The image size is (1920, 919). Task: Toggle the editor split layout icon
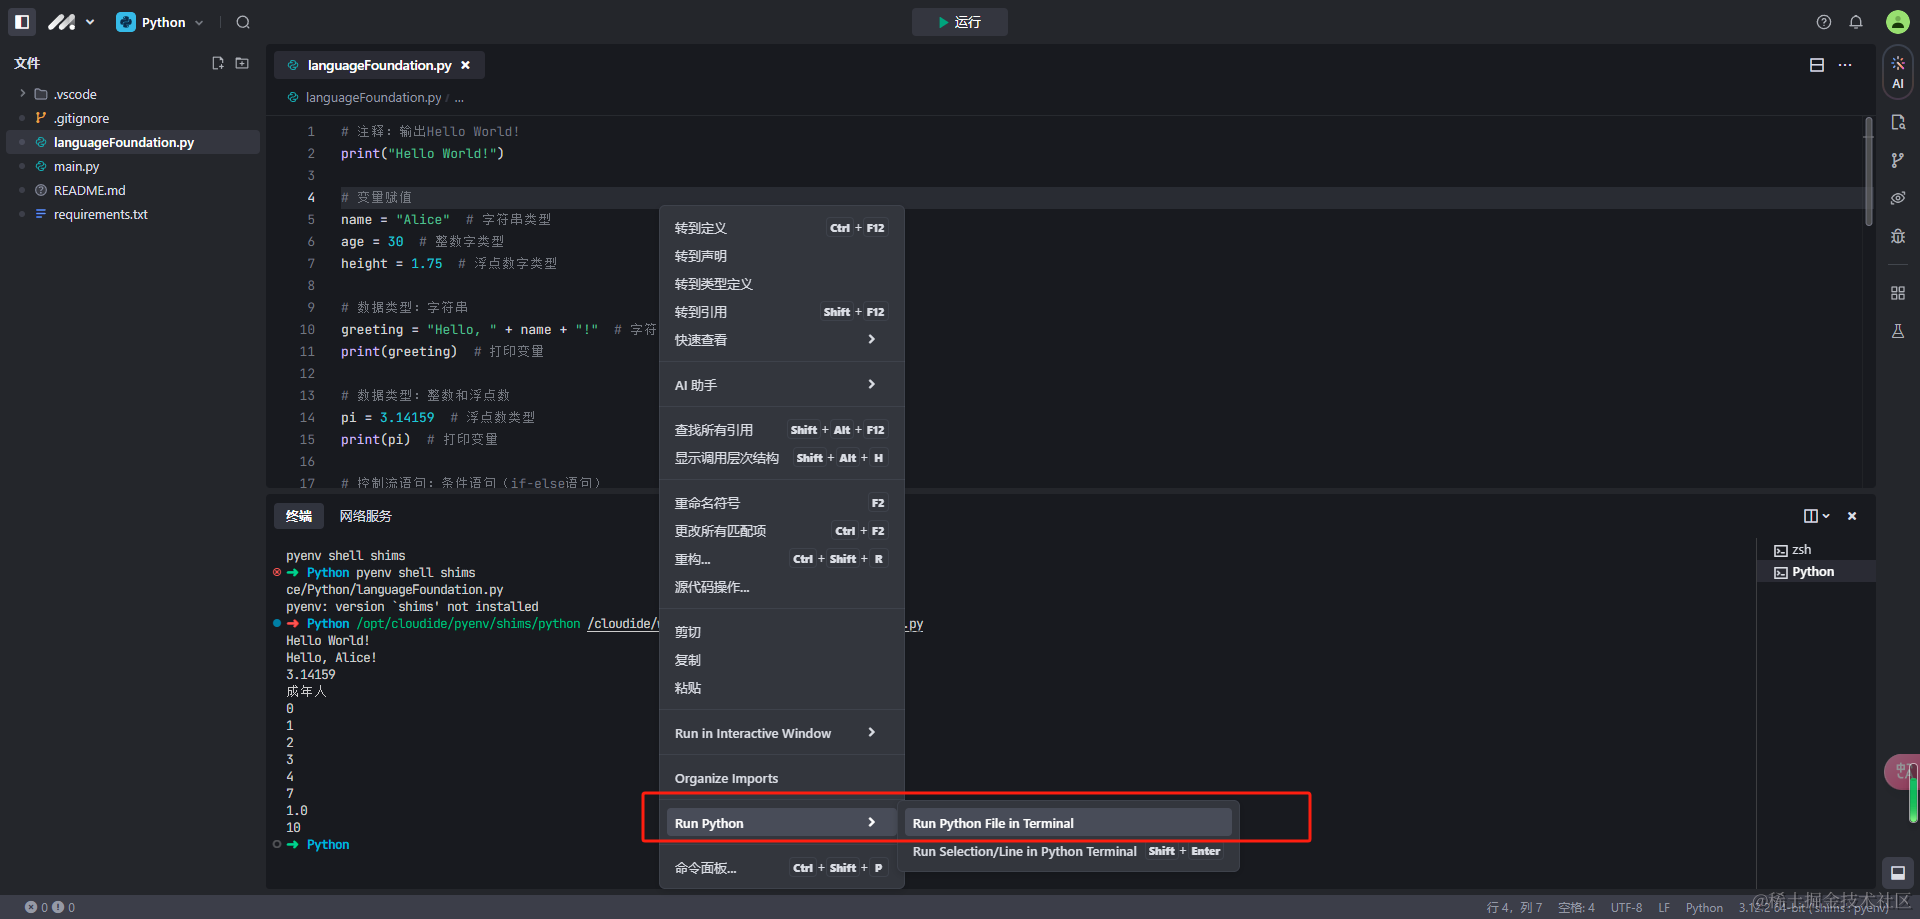(x=1817, y=65)
